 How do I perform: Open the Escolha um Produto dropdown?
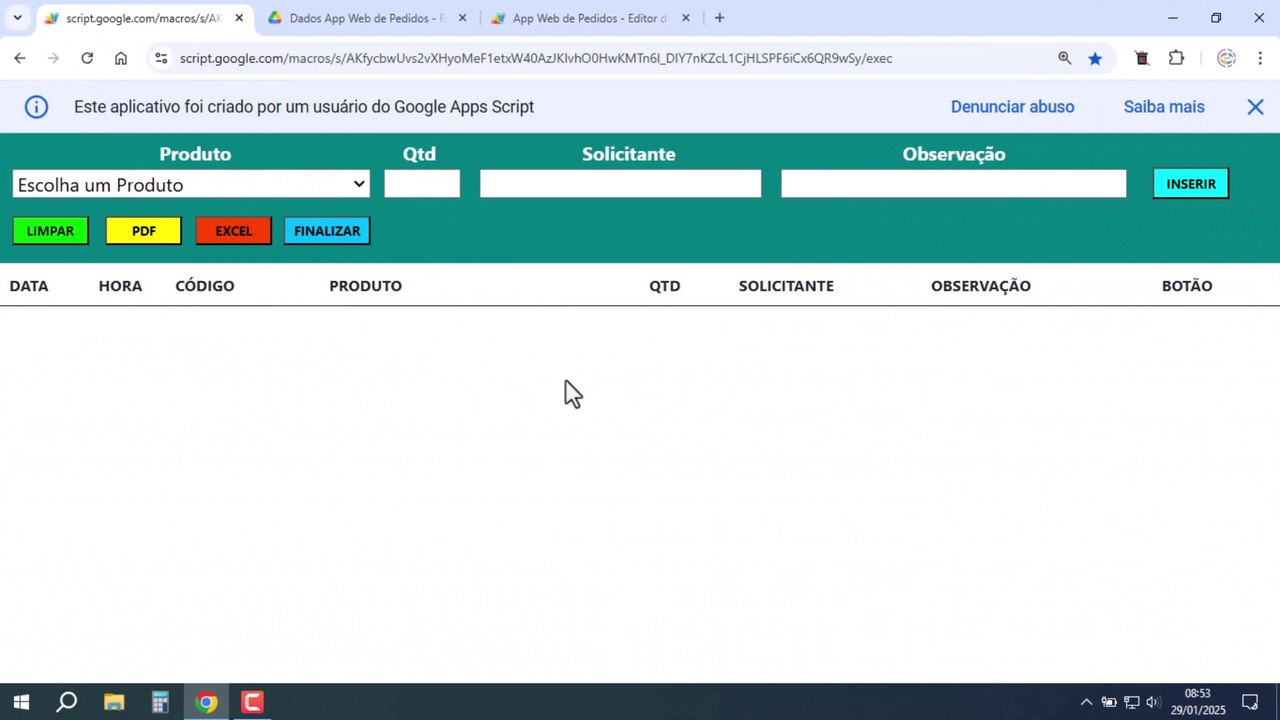click(x=191, y=184)
